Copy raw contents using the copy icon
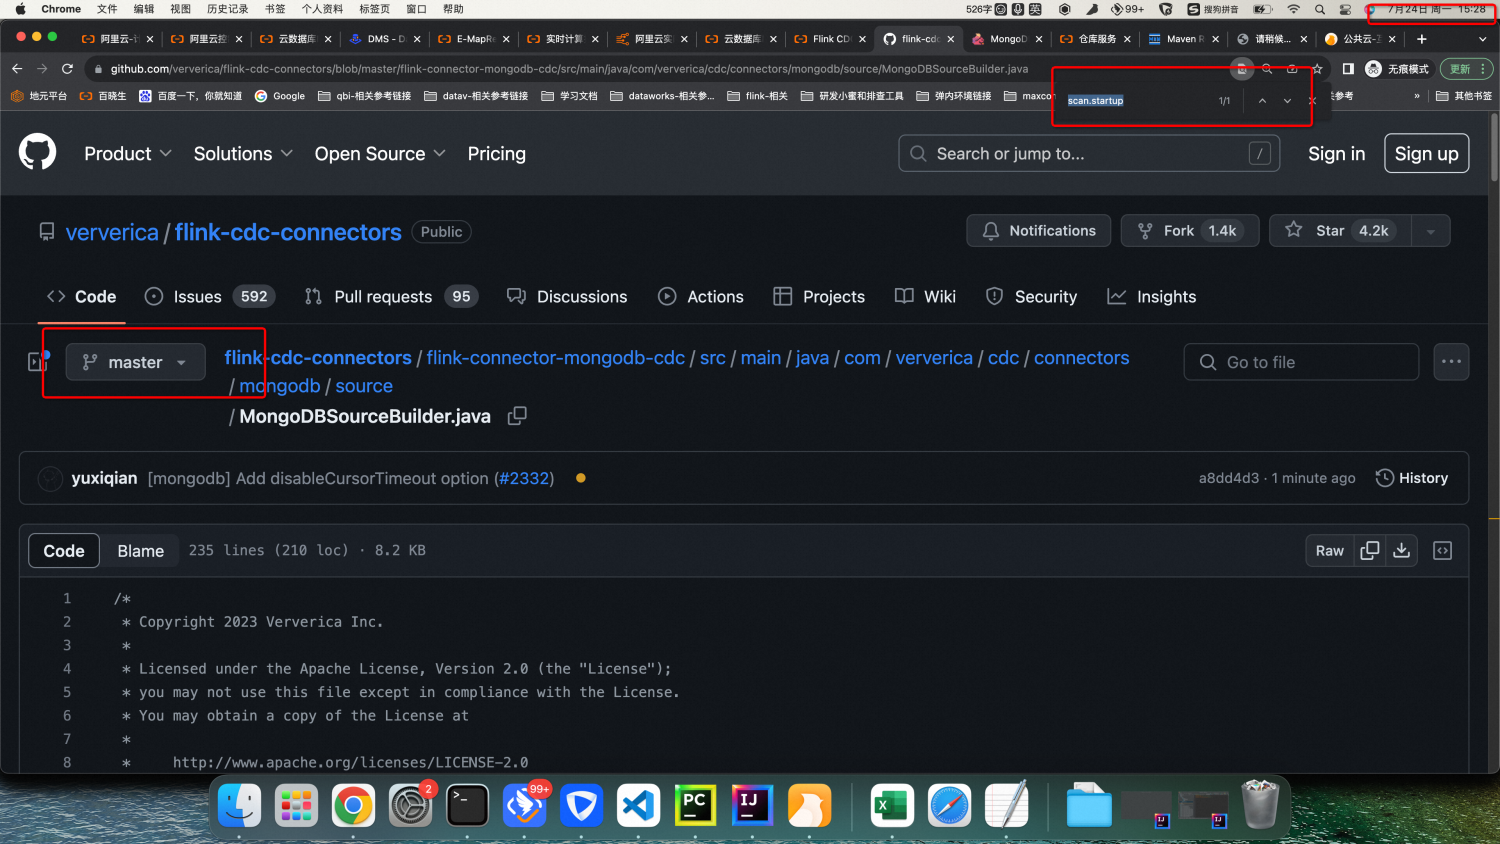This screenshot has width=1500, height=844. 1370,550
